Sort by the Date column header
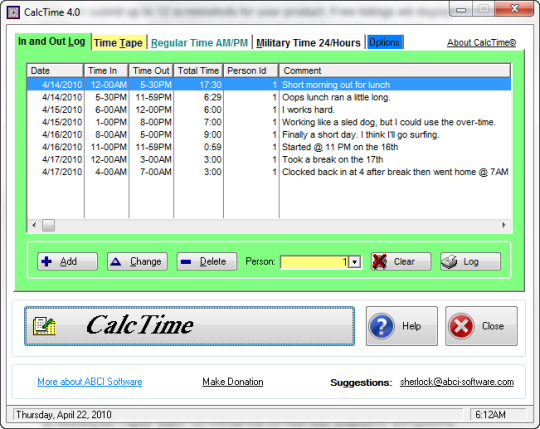This screenshot has height=429, width=540. click(55, 71)
